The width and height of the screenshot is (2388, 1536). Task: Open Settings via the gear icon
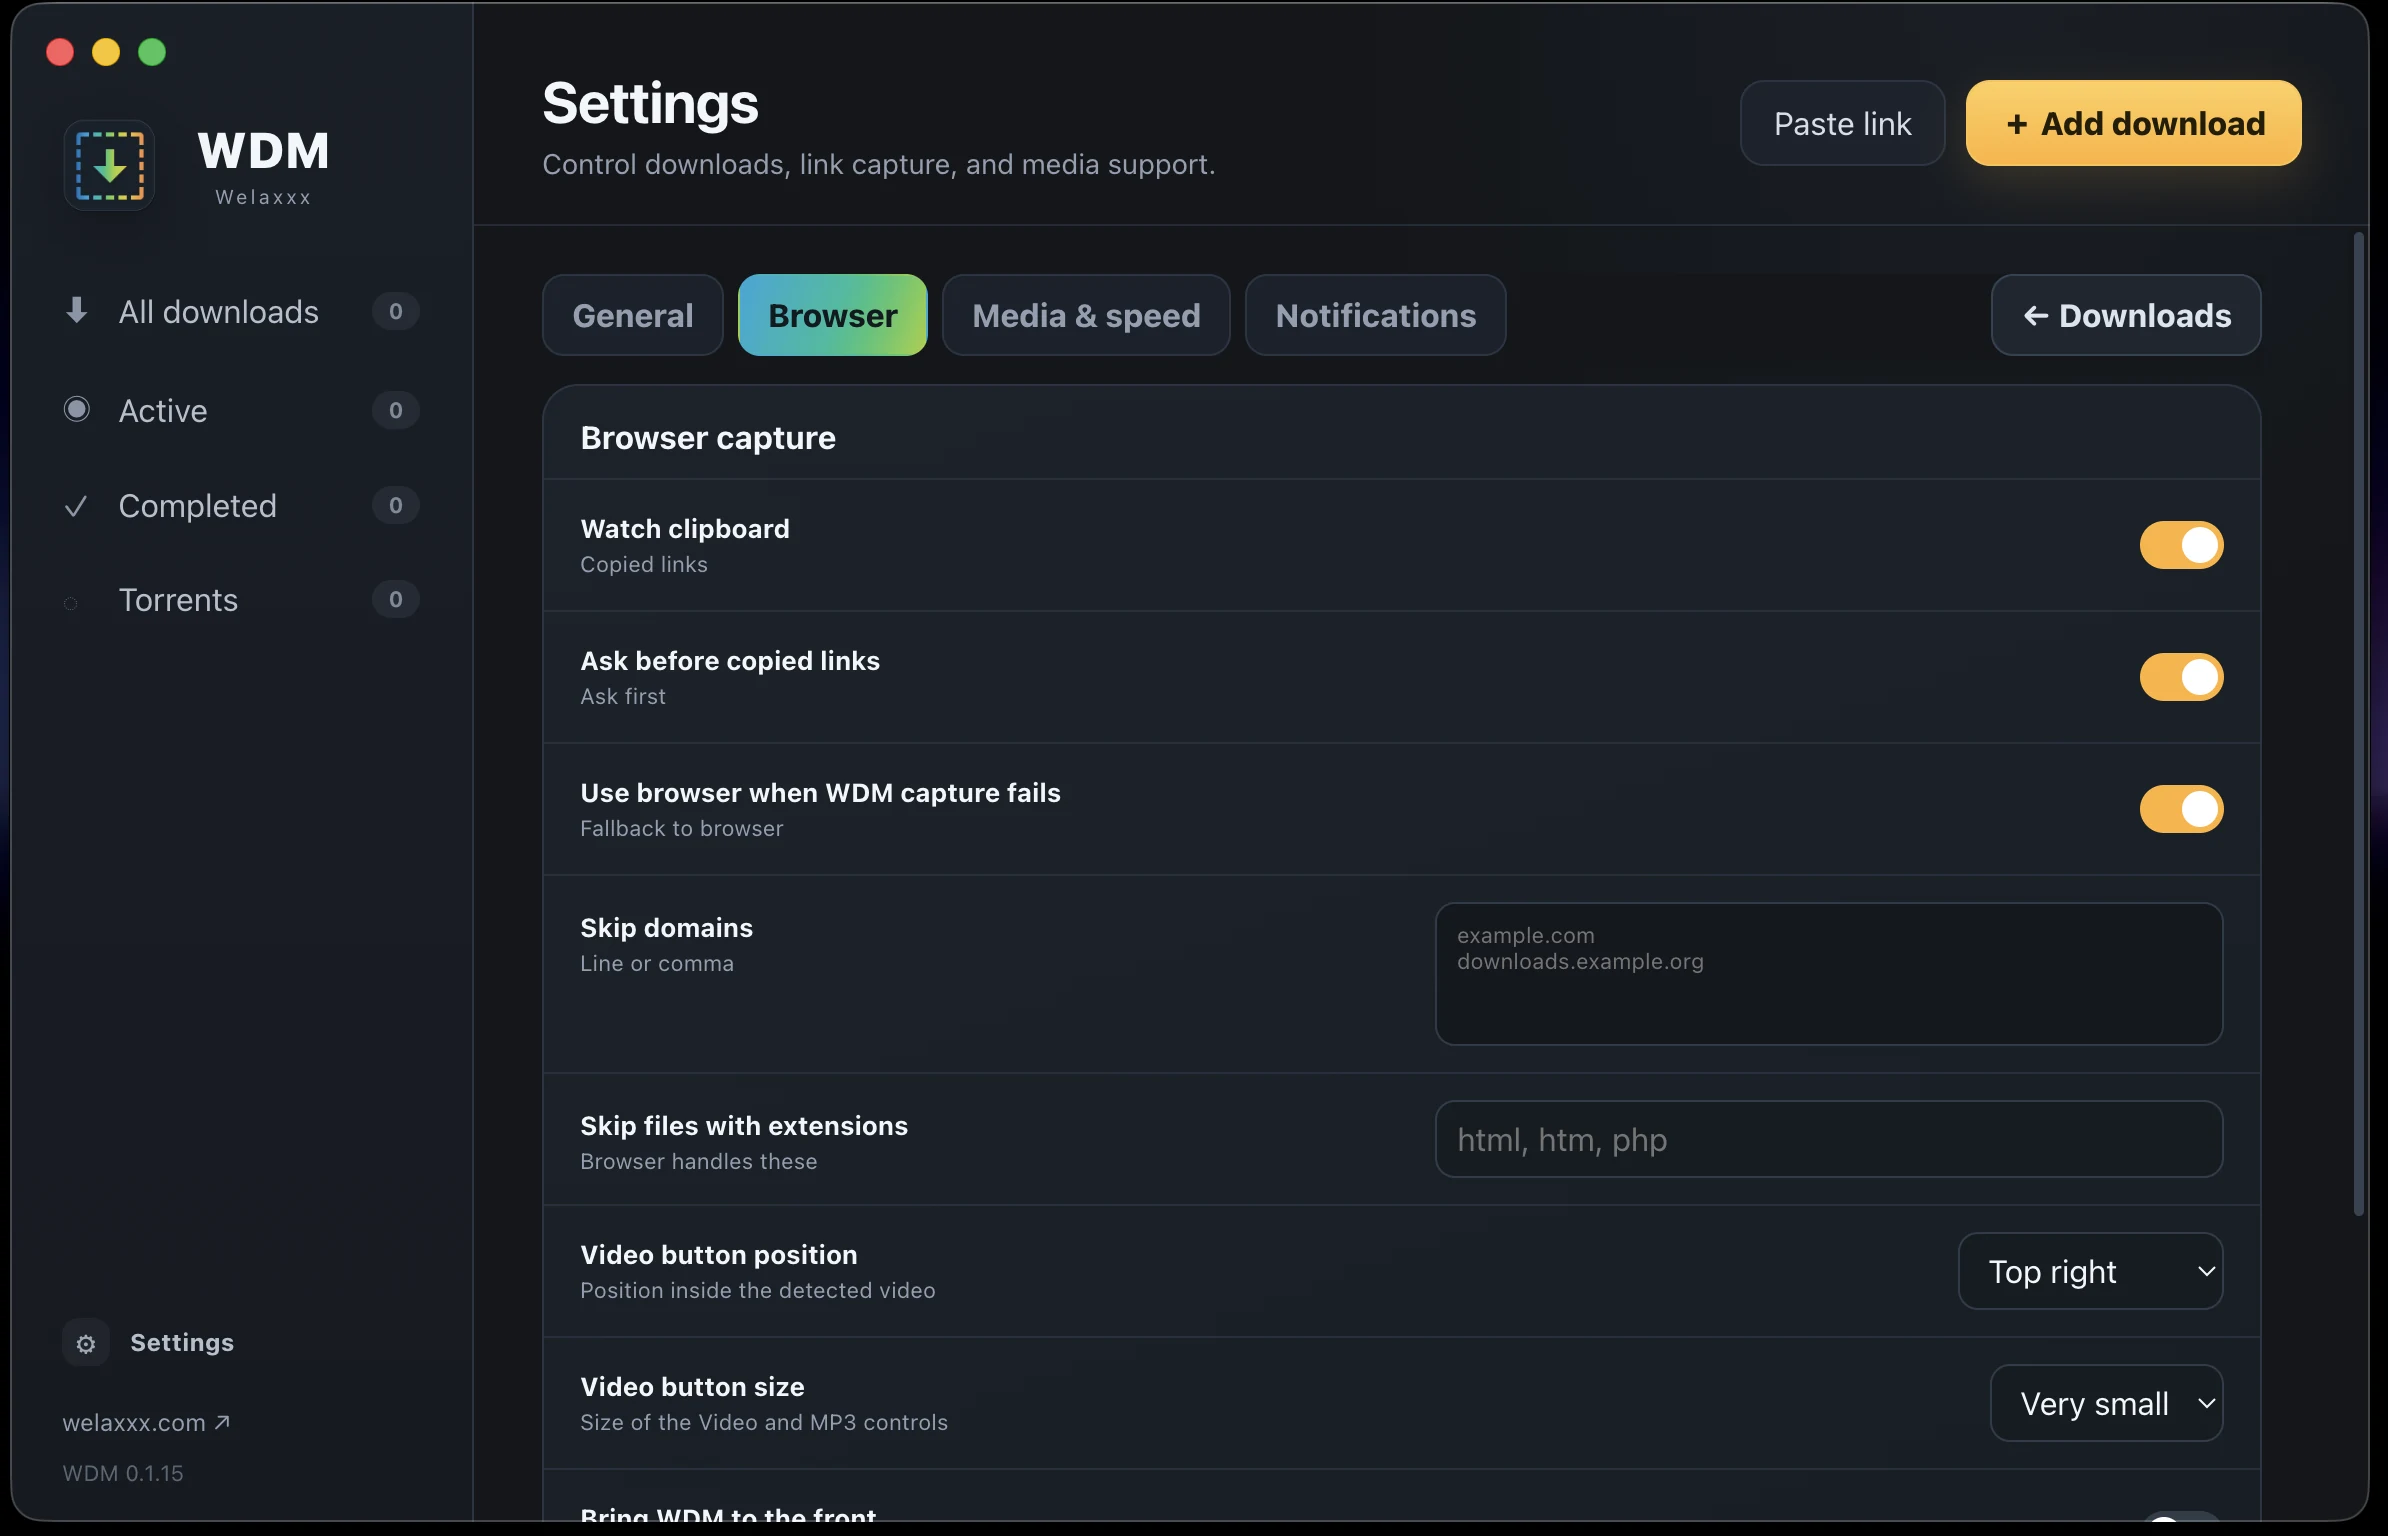click(x=86, y=1343)
